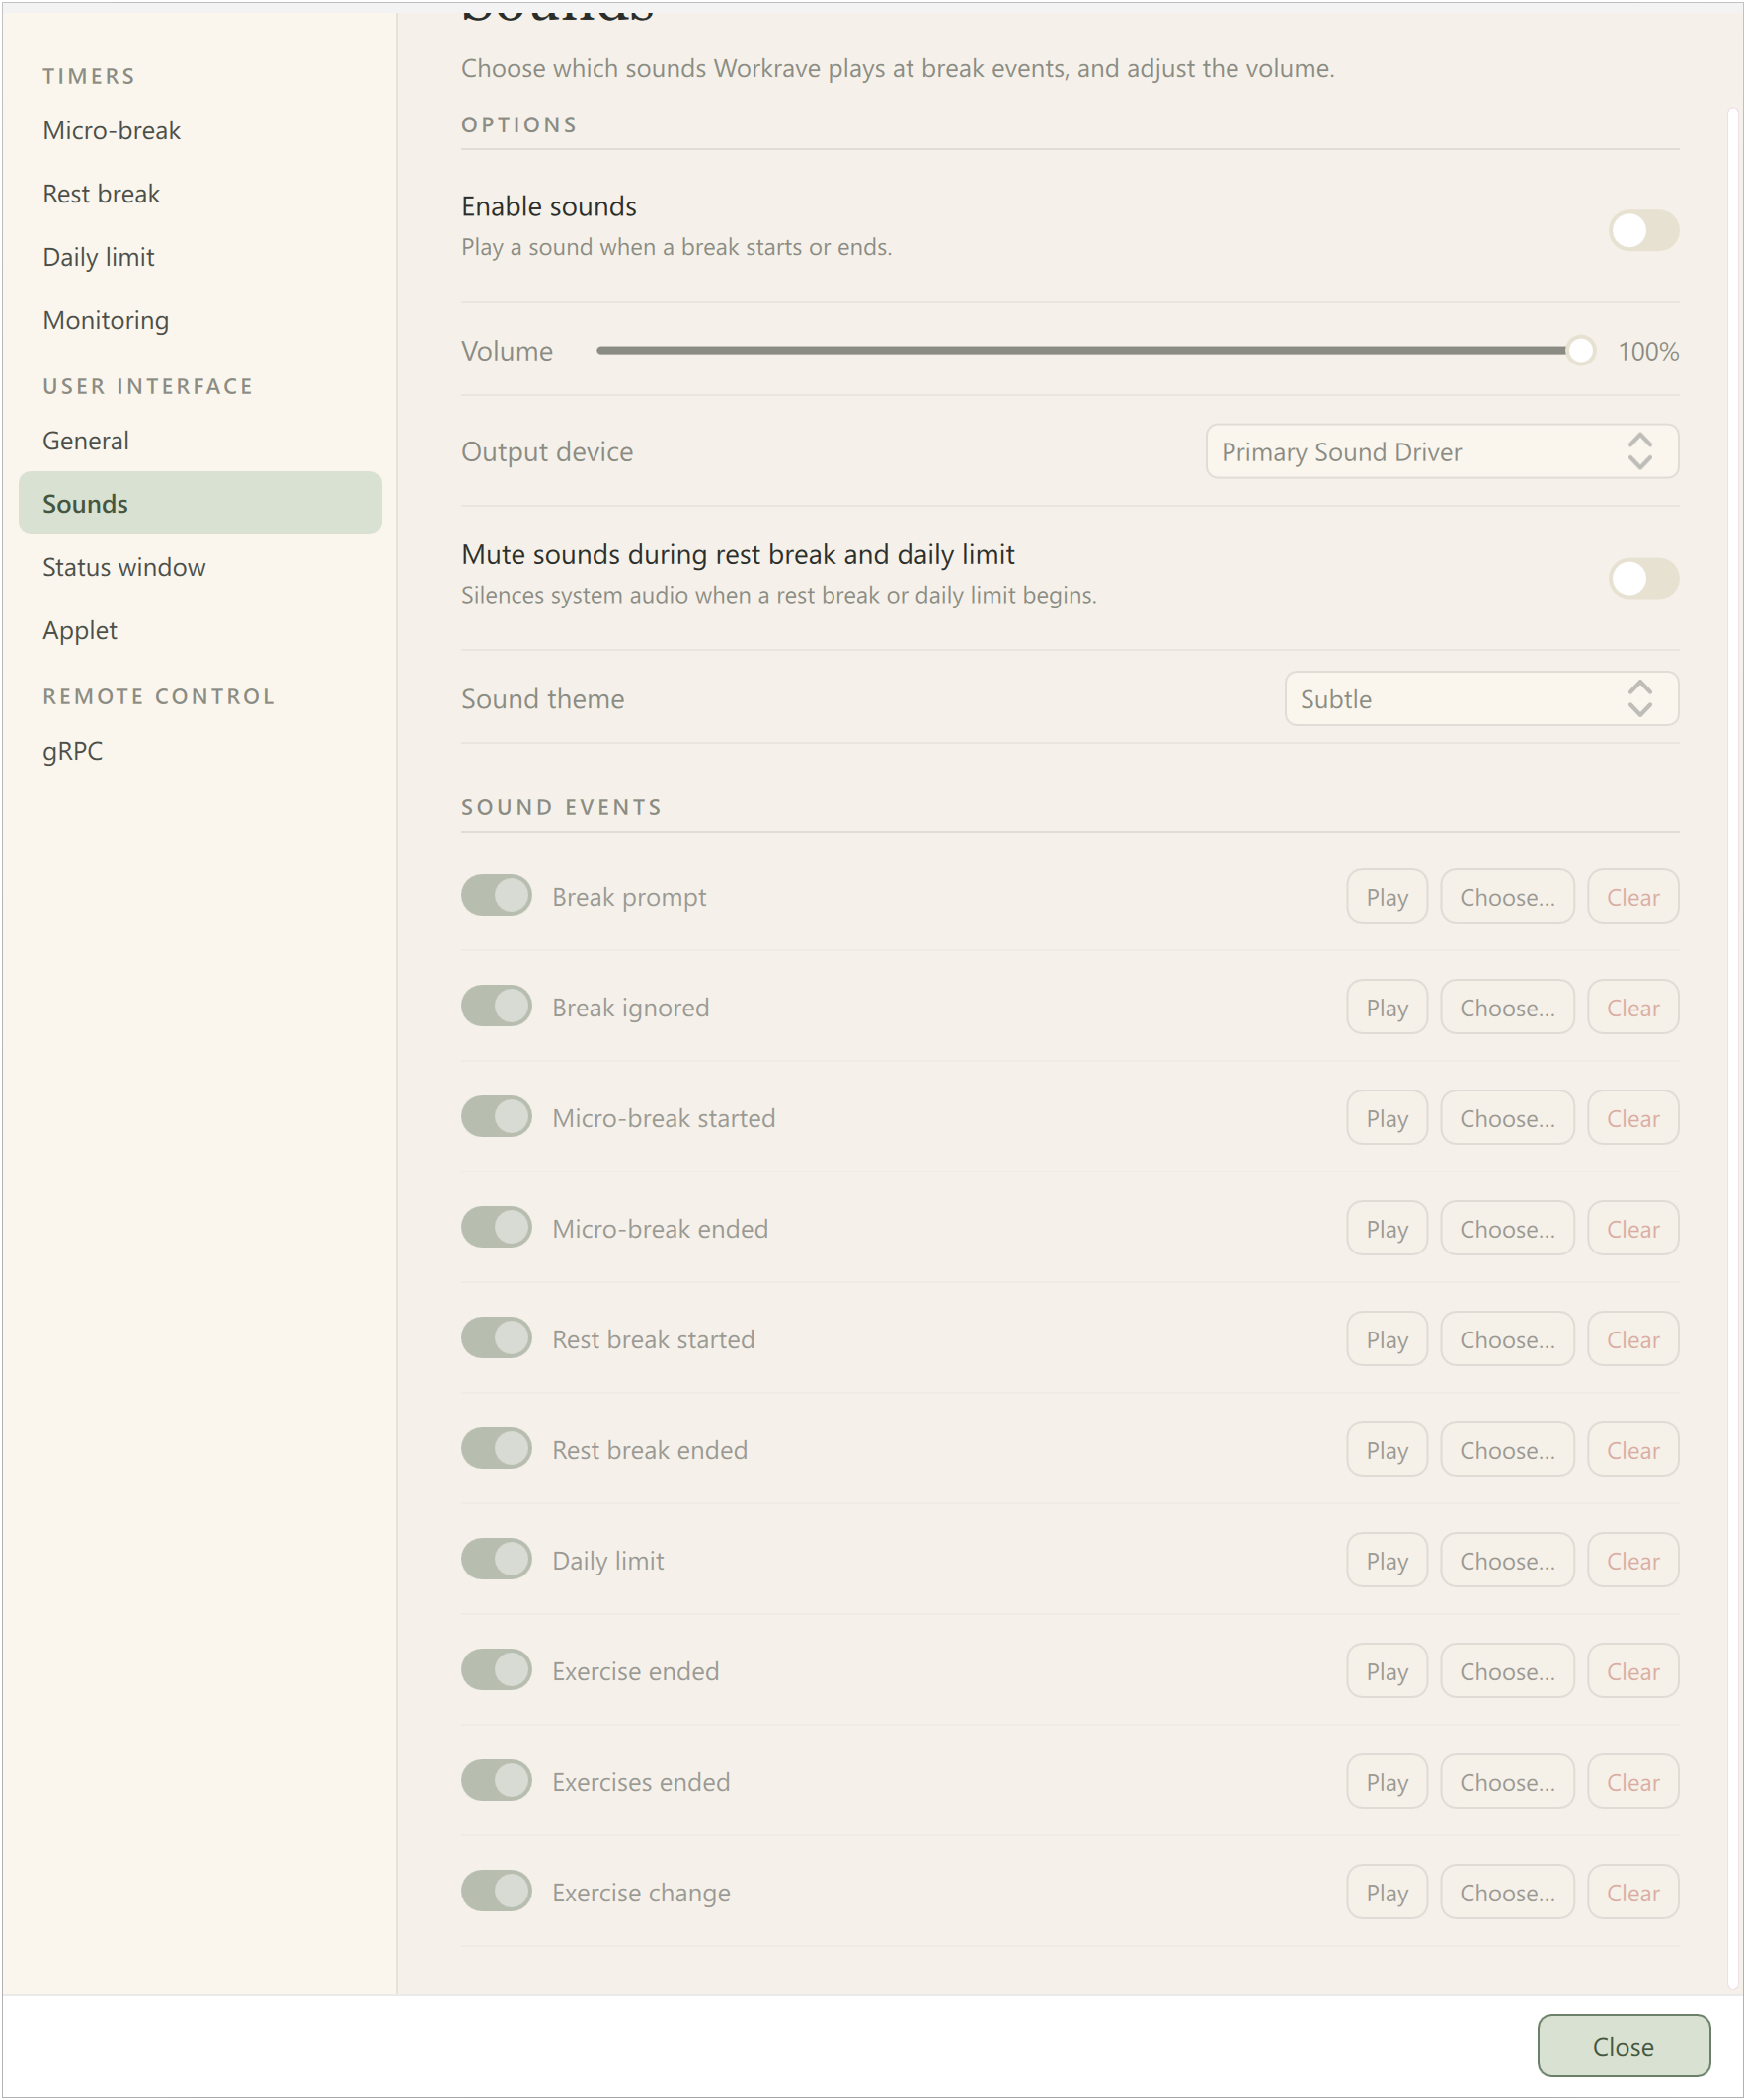Screen dimensions: 1746x2100
Task: Disable the Break prompt sound toggle
Action: (496, 896)
